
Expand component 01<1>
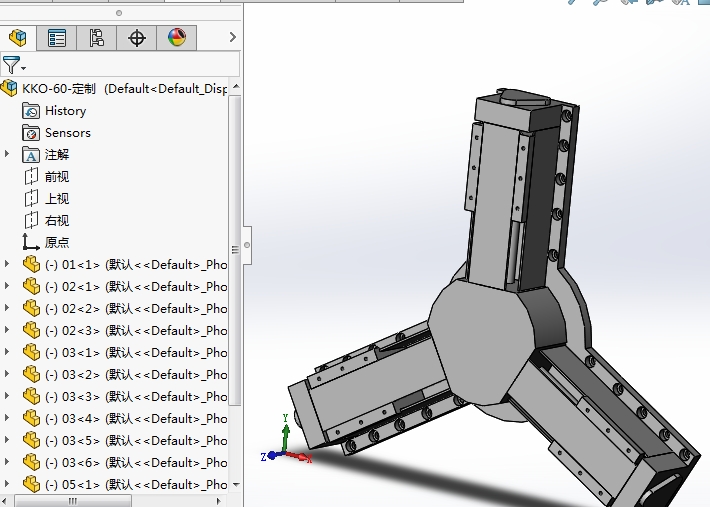click(x=7, y=263)
